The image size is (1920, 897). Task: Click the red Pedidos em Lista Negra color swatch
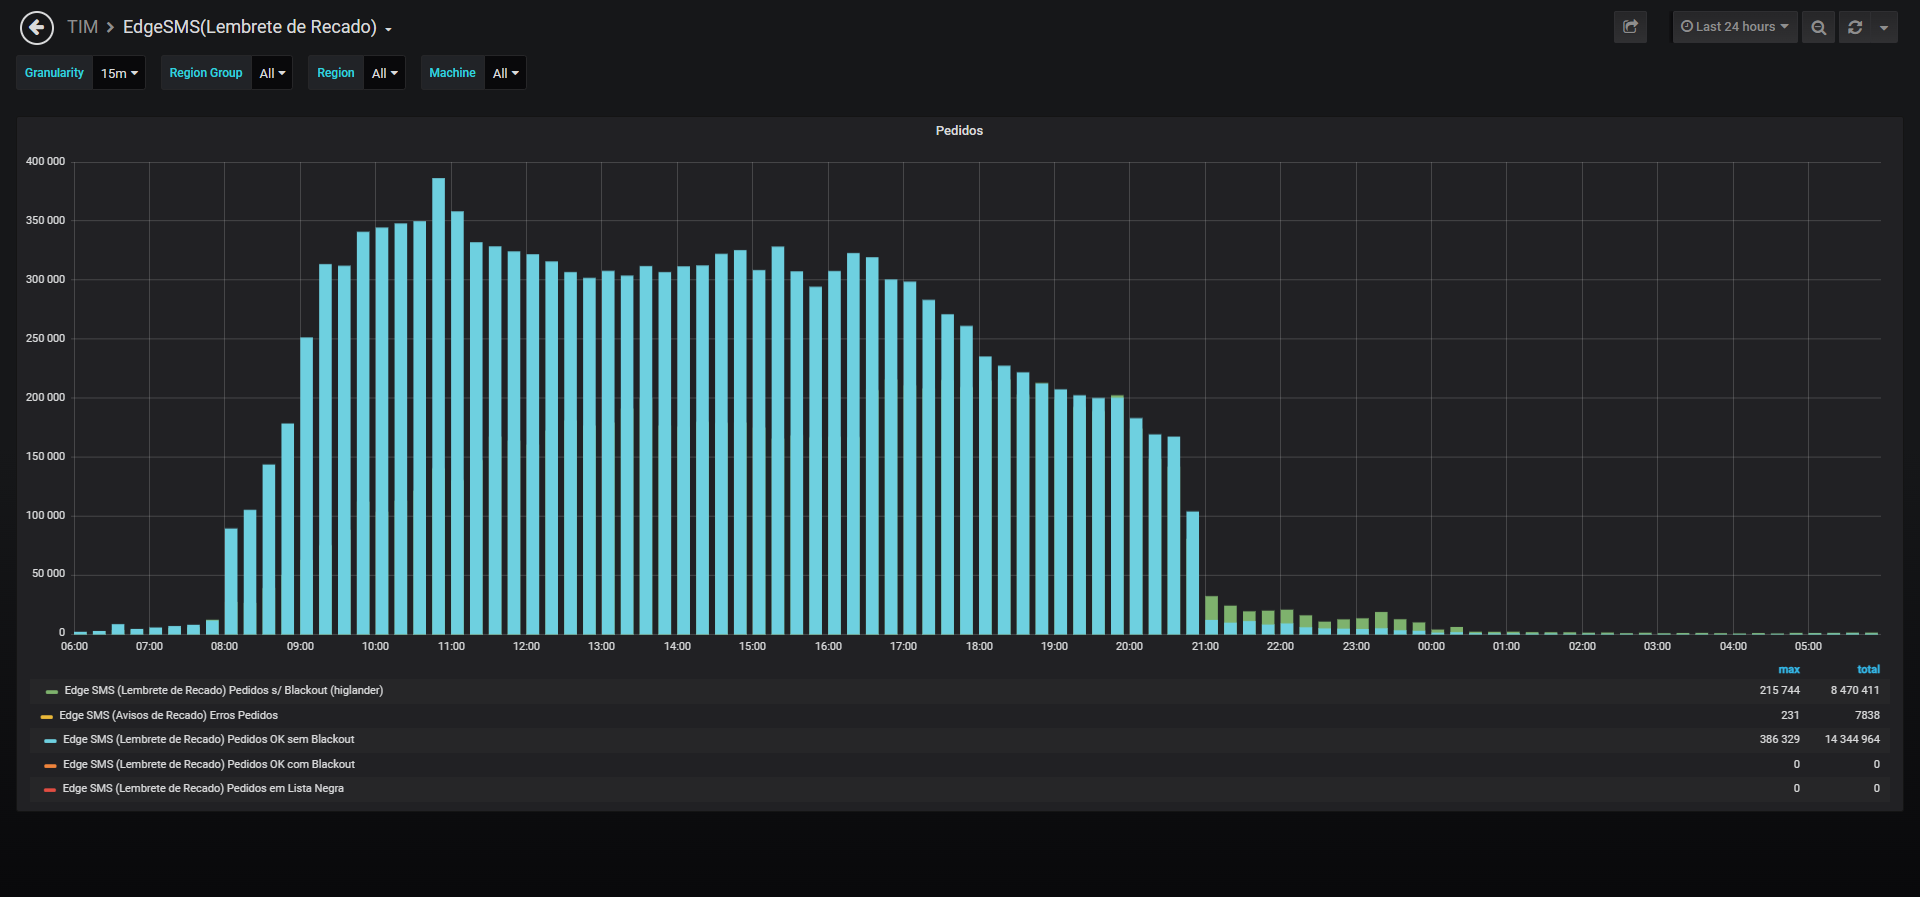pos(50,790)
